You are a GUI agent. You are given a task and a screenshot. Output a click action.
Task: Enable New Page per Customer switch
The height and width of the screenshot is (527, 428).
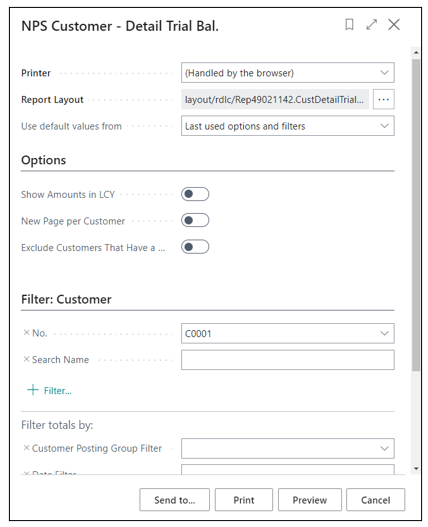[195, 220]
